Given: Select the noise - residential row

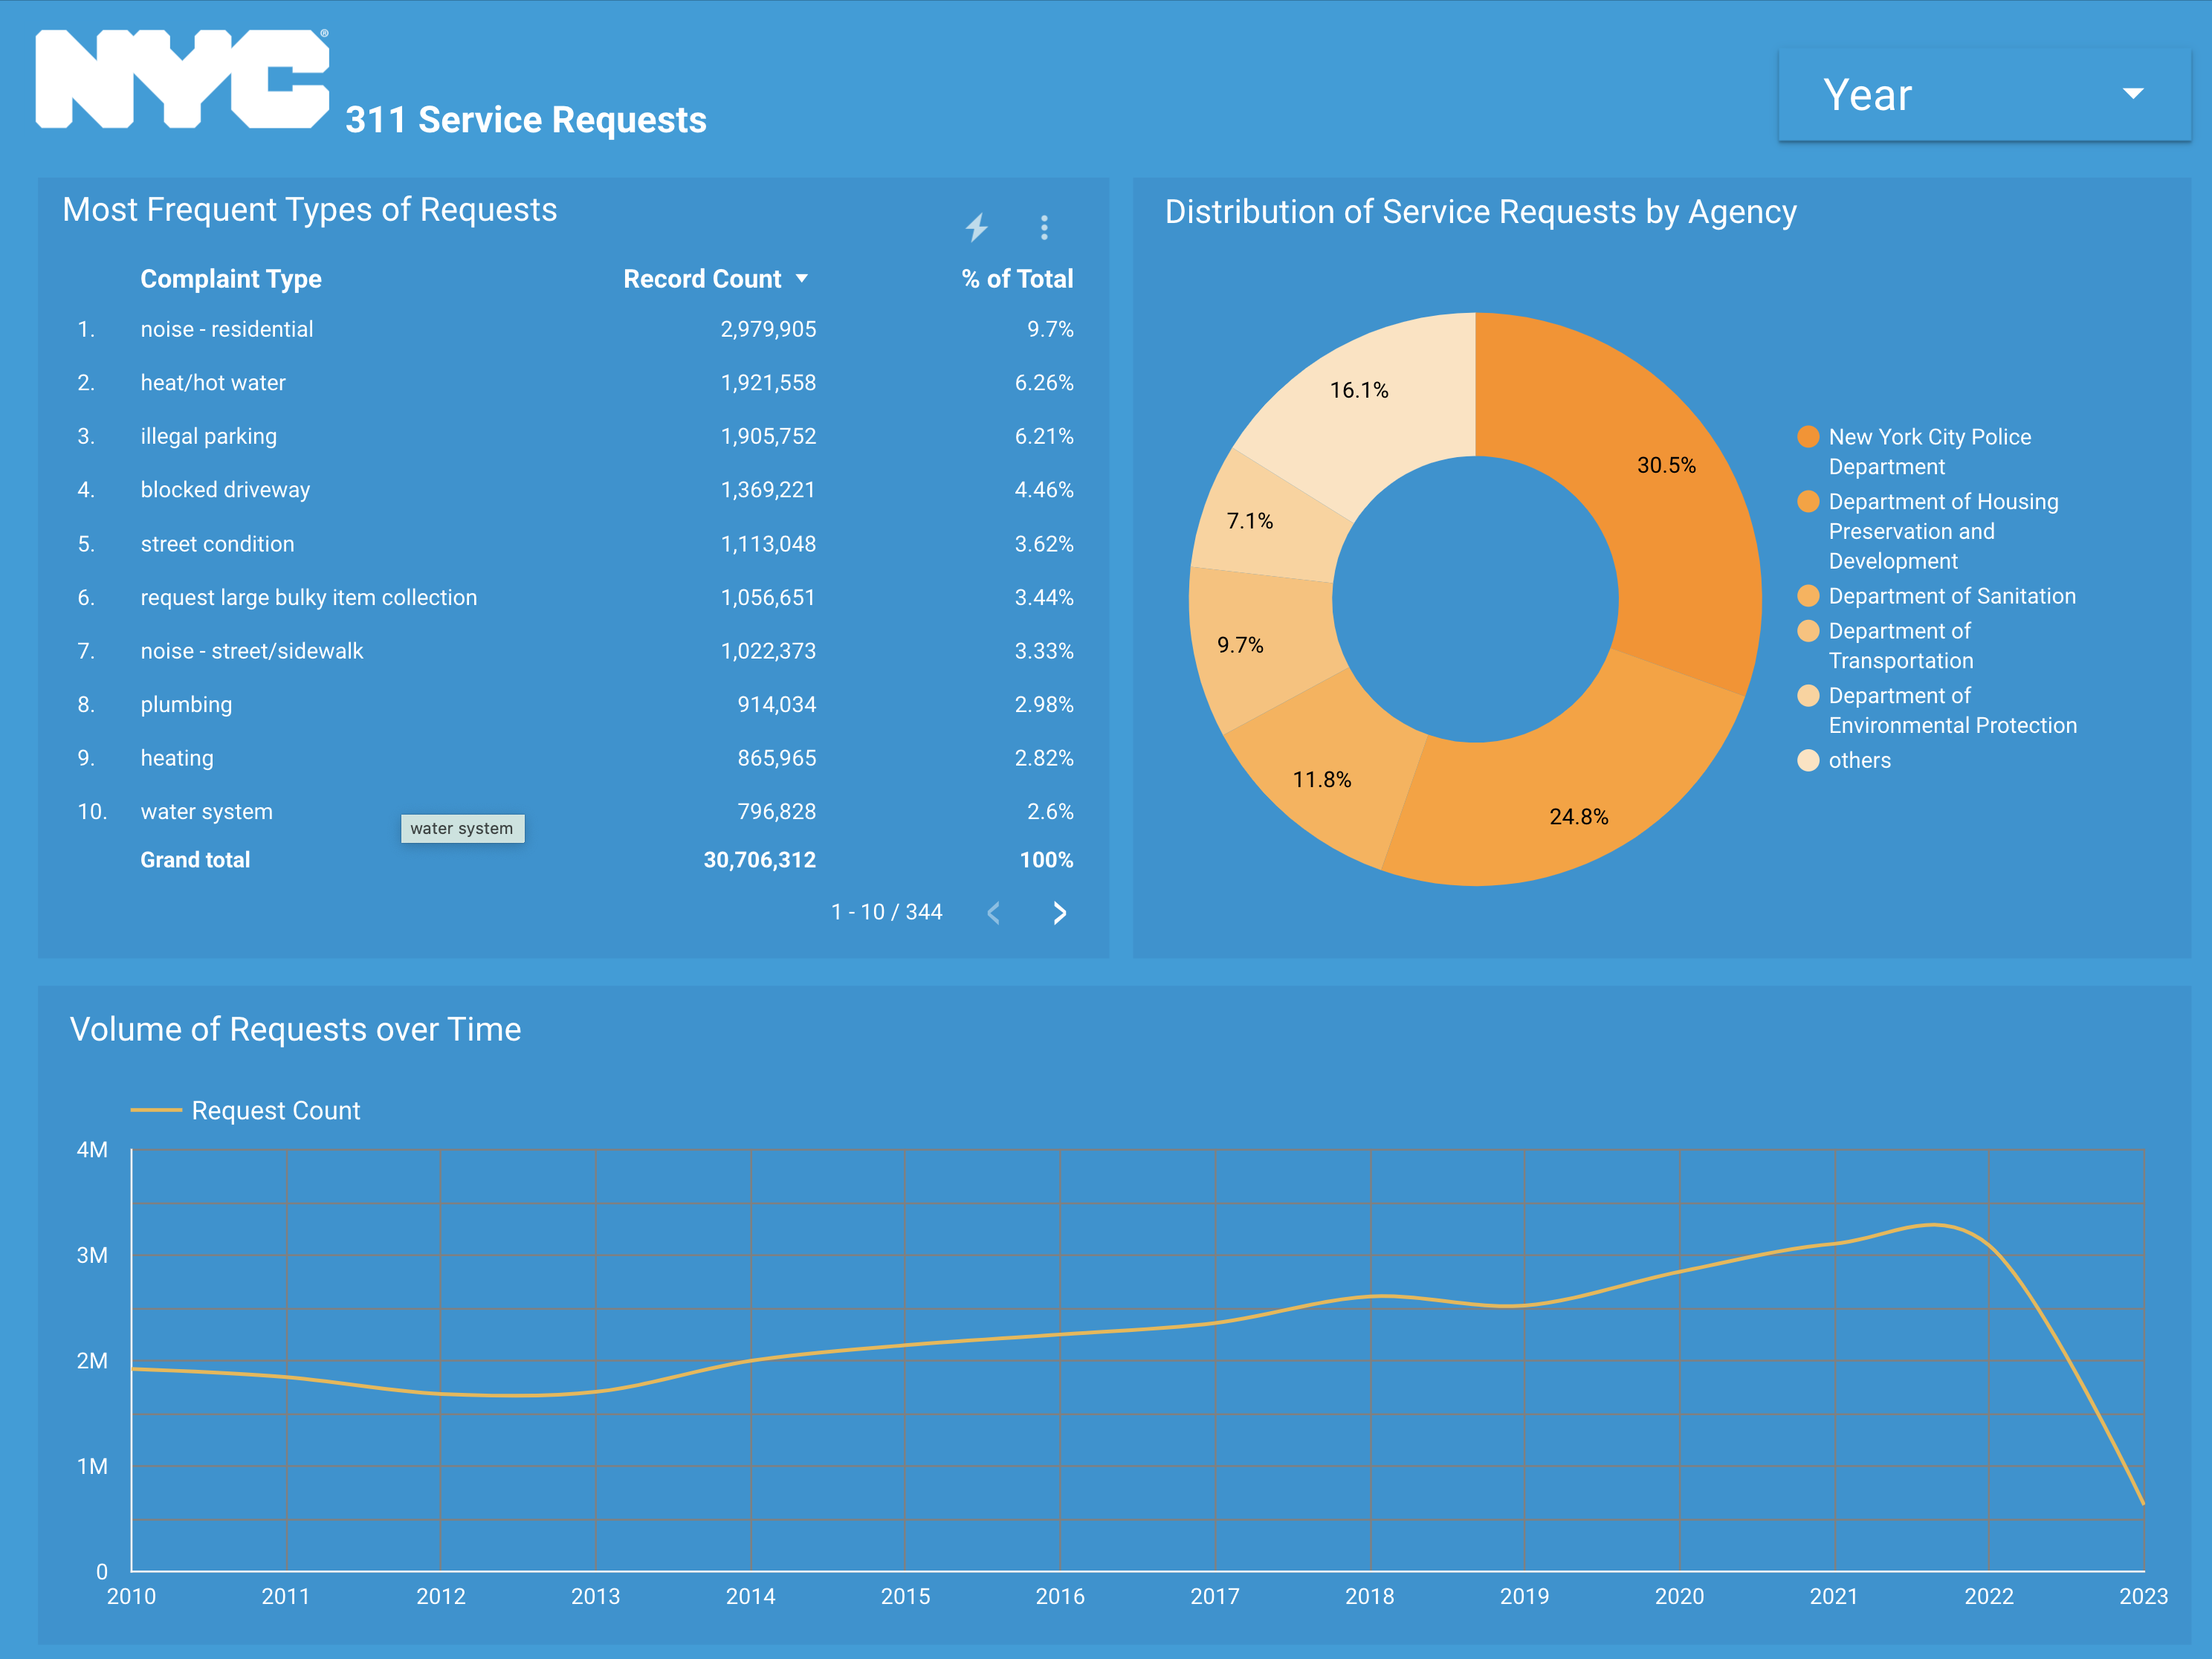Looking at the screenshot, I should click(x=575, y=329).
